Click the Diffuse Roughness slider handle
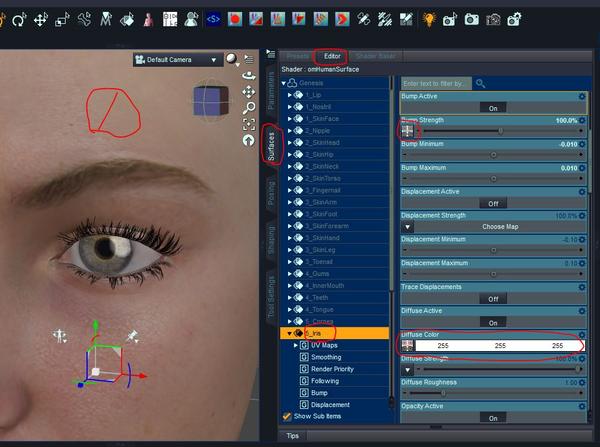 (443, 393)
